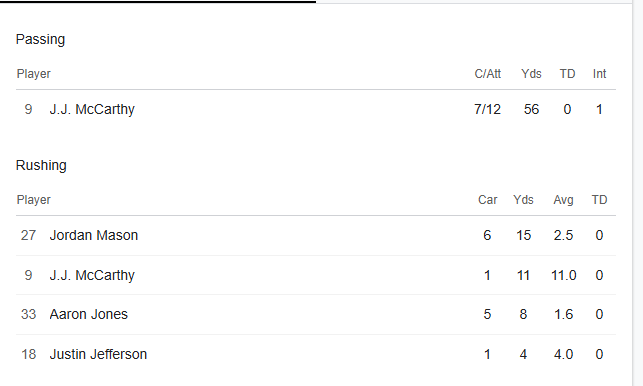Click the passing Yds column header
The image size is (643, 386).
point(531,74)
